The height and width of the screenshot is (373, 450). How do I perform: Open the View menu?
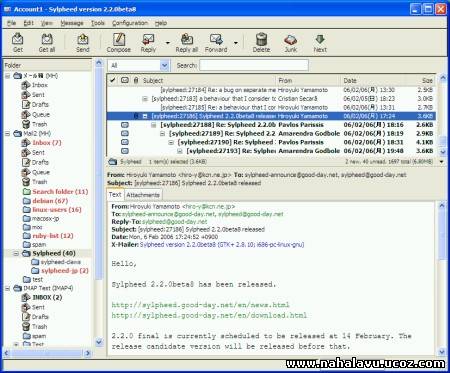pos(47,23)
